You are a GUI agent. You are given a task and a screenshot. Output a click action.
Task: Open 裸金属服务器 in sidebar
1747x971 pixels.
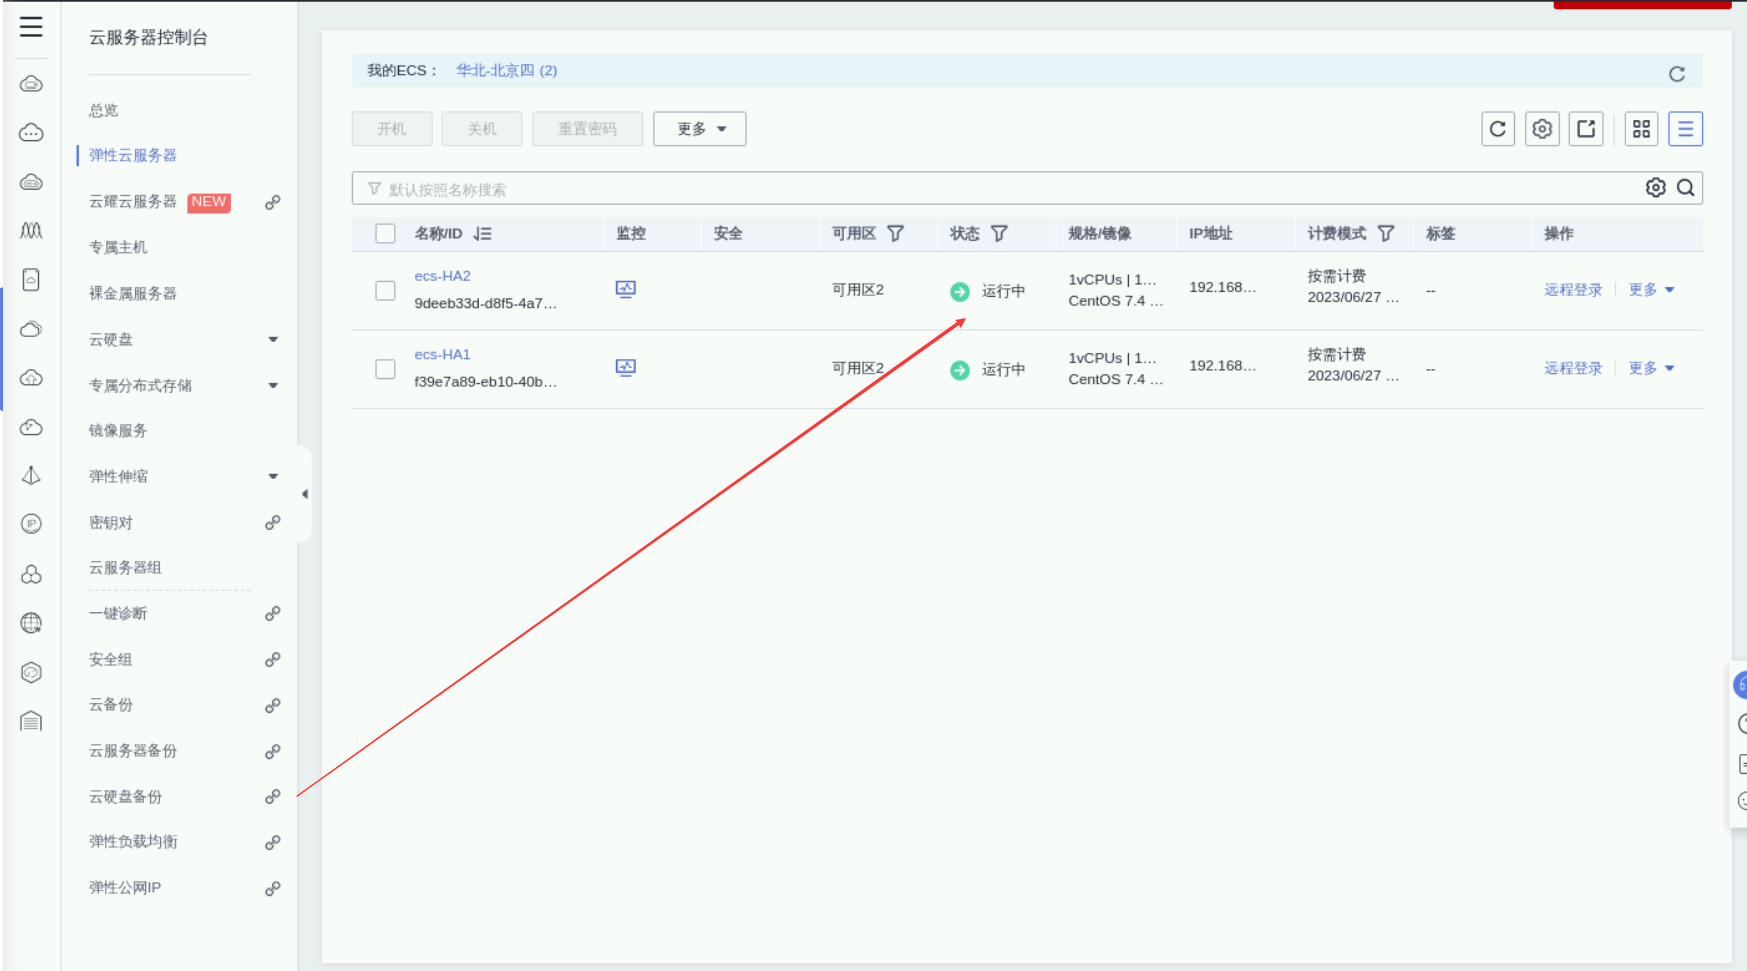coord(133,293)
